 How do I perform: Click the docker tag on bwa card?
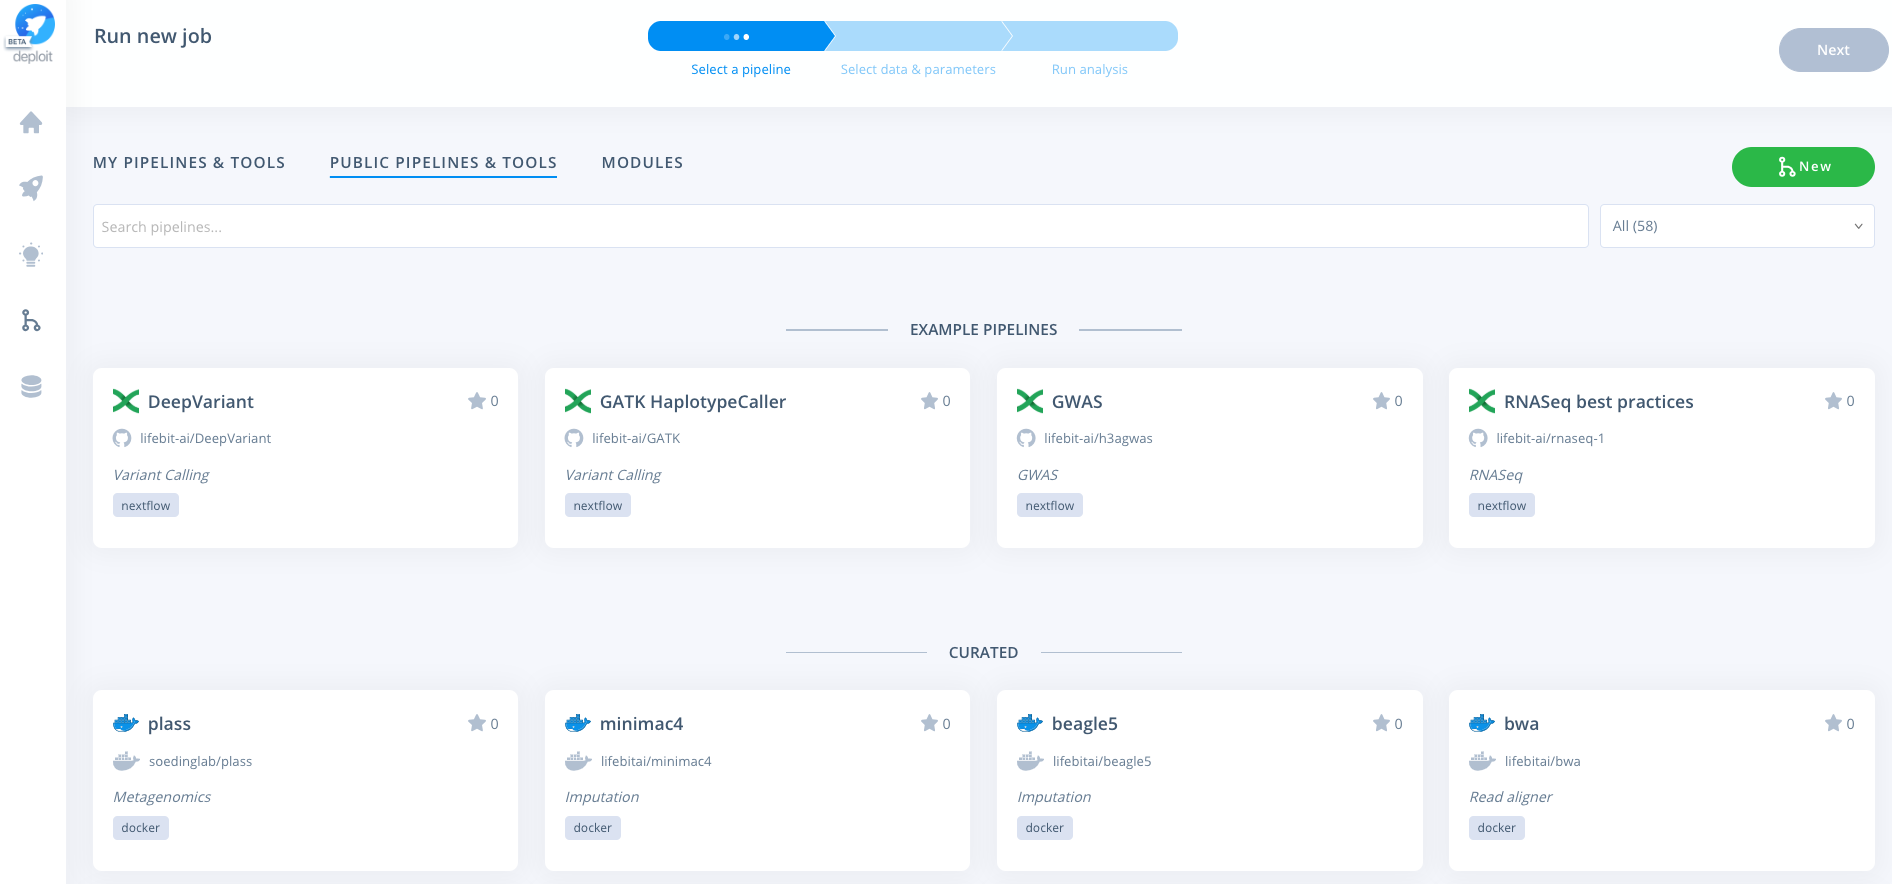pyautogui.click(x=1496, y=827)
